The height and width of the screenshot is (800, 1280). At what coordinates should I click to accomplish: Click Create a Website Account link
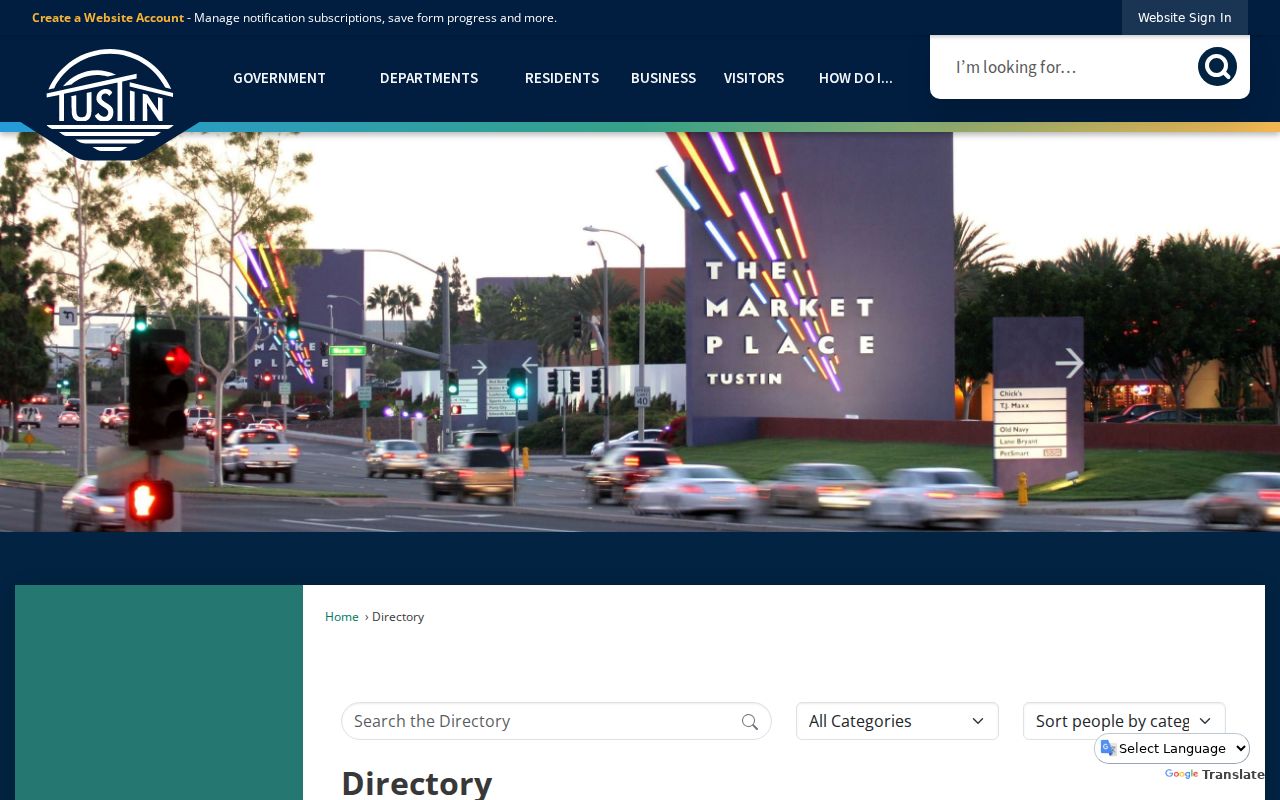click(108, 18)
